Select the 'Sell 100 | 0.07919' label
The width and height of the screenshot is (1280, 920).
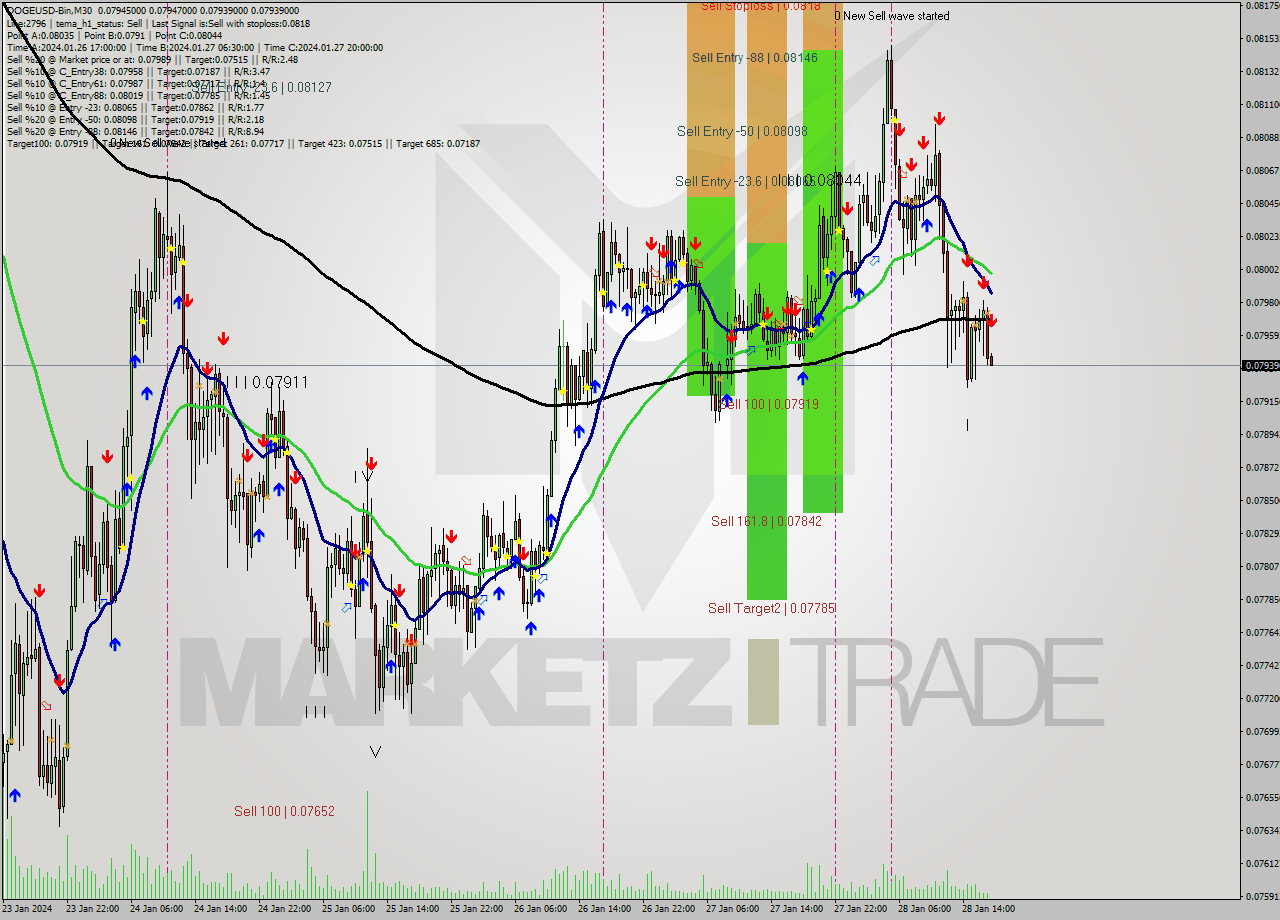click(x=770, y=404)
